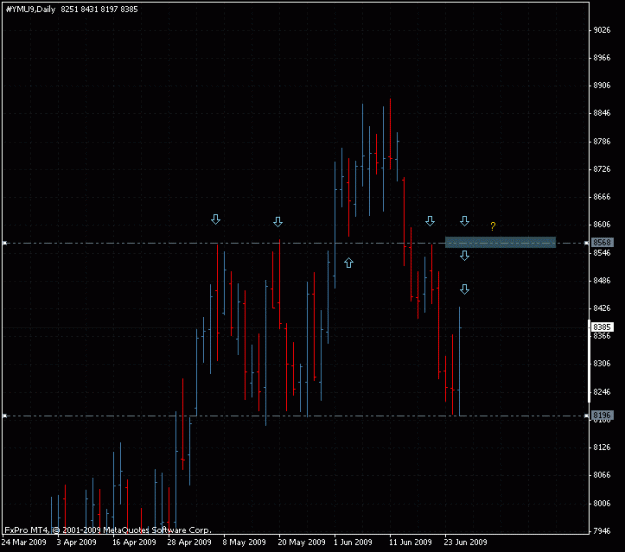The width and height of the screenshot is (625, 552).
Task: Click the 8568 price label on axis
Action: coord(602,242)
